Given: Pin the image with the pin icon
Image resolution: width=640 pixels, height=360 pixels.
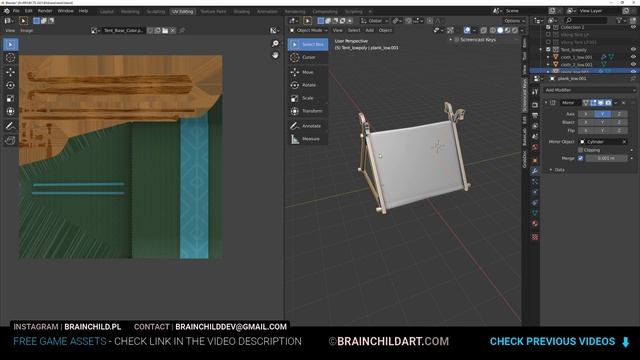Looking at the screenshot, I should (182, 30).
